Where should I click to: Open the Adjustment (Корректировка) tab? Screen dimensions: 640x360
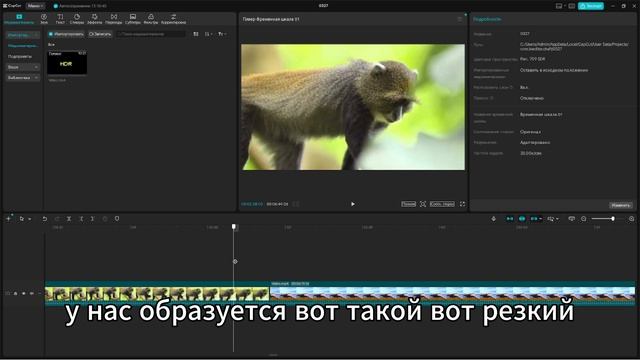coord(173,19)
